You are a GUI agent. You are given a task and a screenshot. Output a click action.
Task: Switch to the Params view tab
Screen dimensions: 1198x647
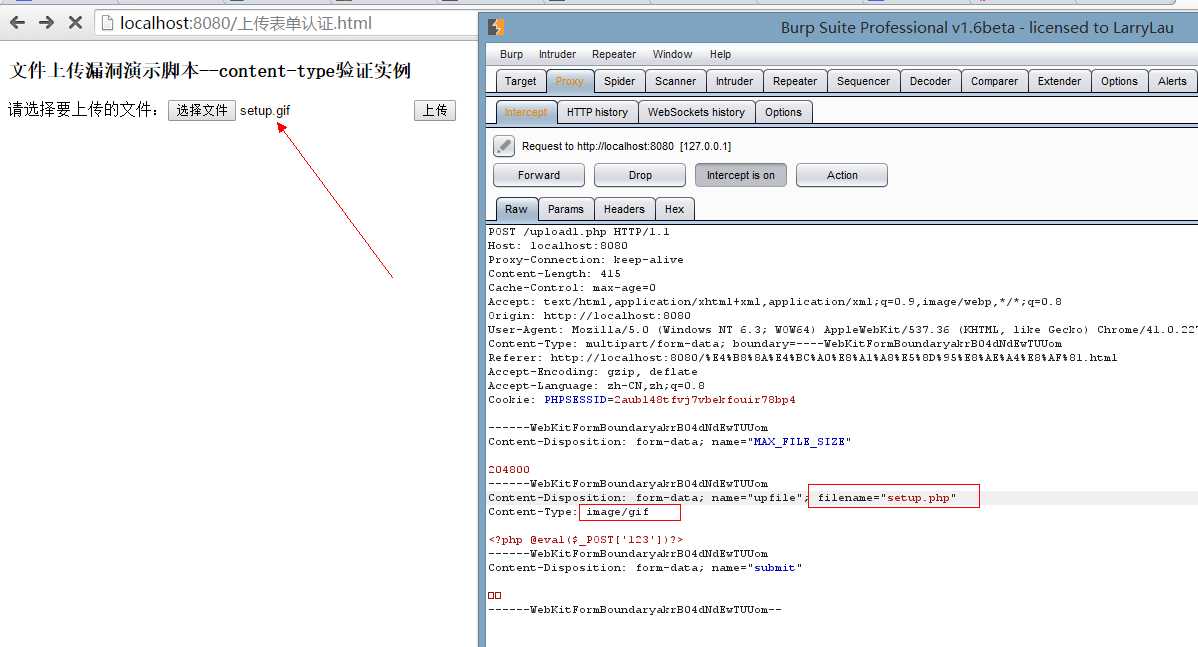click(x=565, y=209)
